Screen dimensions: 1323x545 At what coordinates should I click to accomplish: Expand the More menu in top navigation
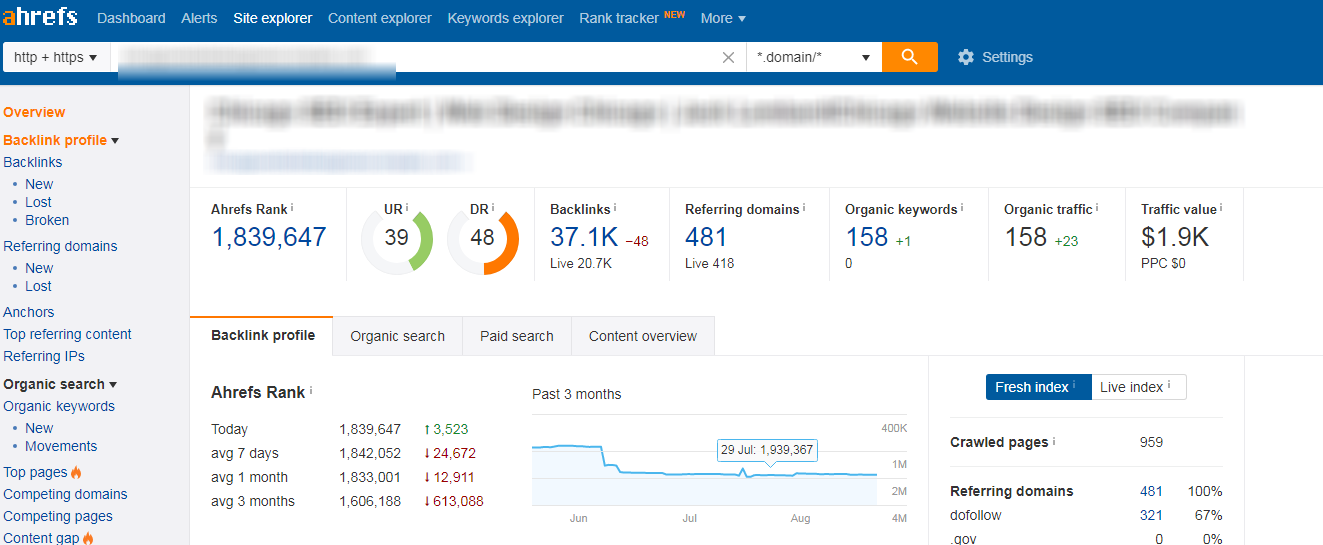[x=722, y=18]
